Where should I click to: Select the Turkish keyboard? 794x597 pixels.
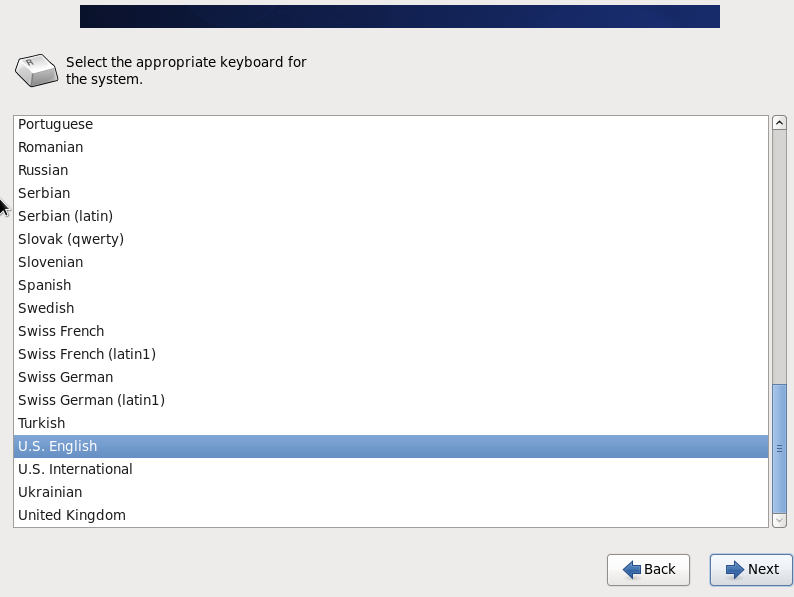pyautogui.click(x=391, y=423)
